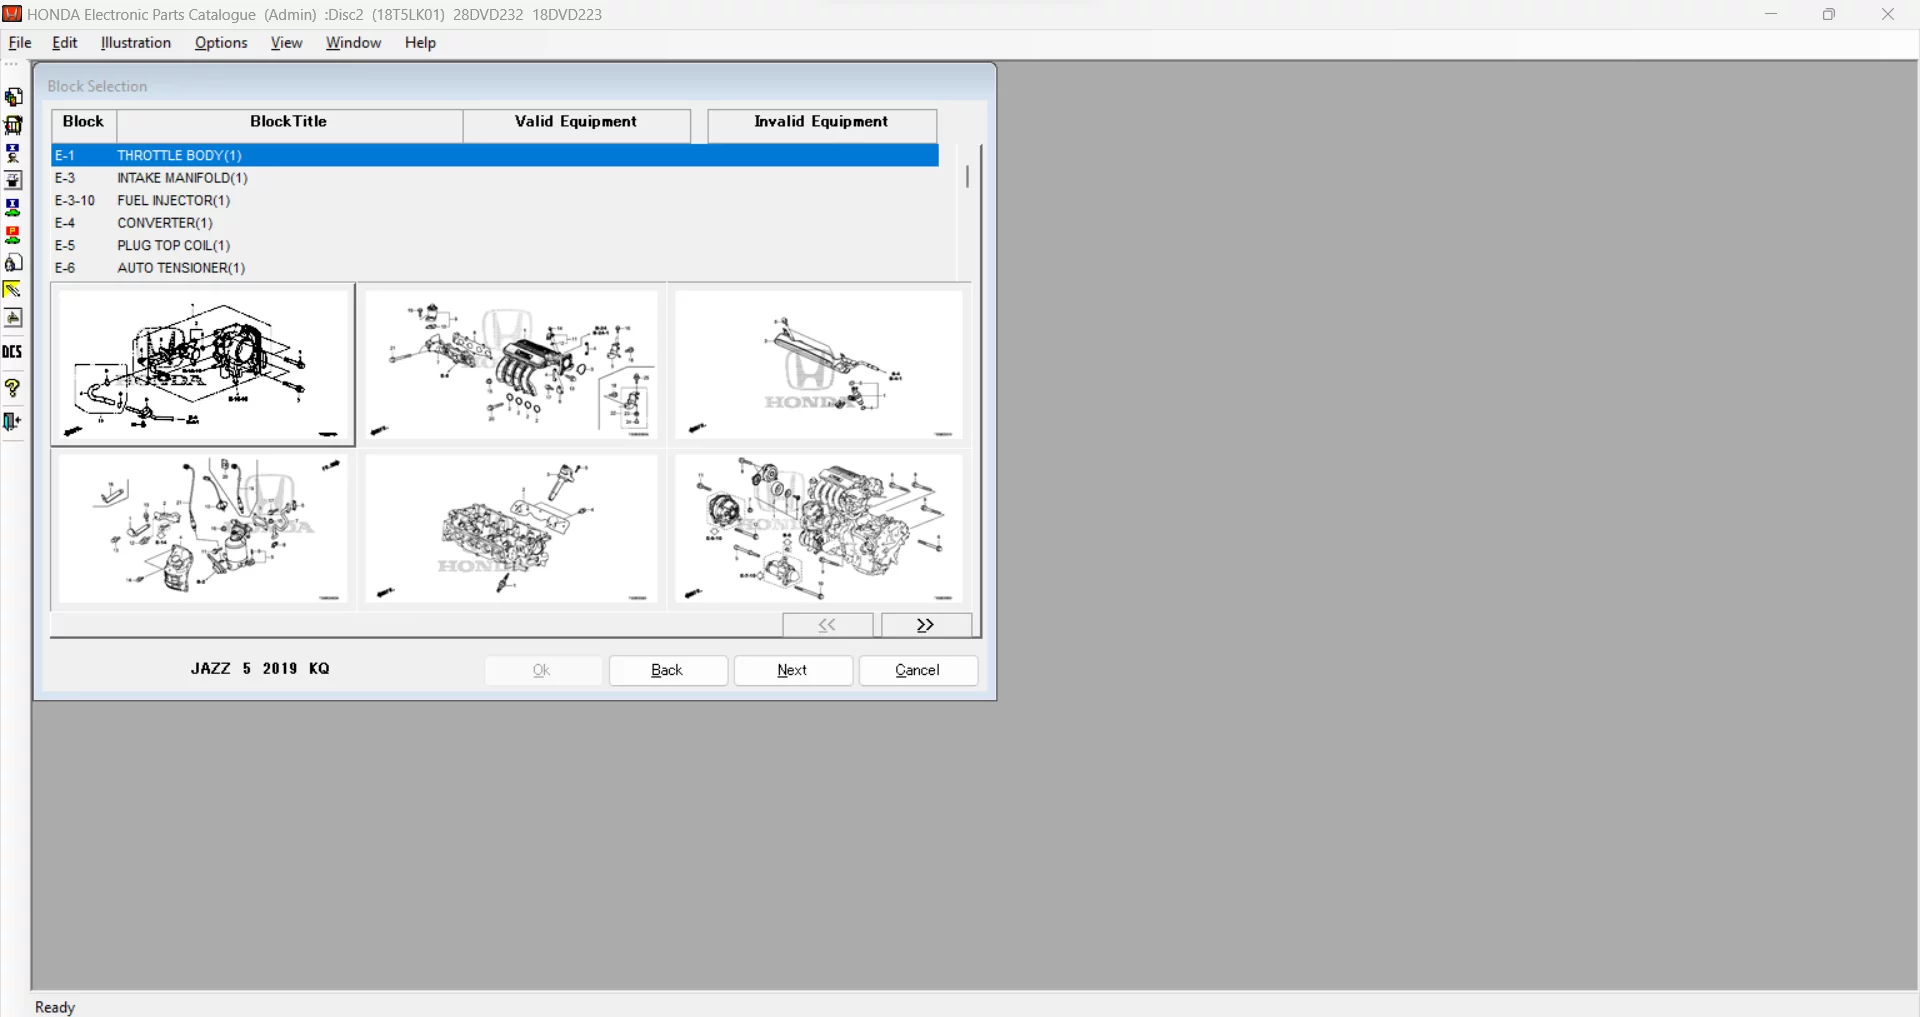Screen dimensions: 1920x1017
Task: Select the INTAKE MANIFOLD(1) block row
Action: (182, 178)
